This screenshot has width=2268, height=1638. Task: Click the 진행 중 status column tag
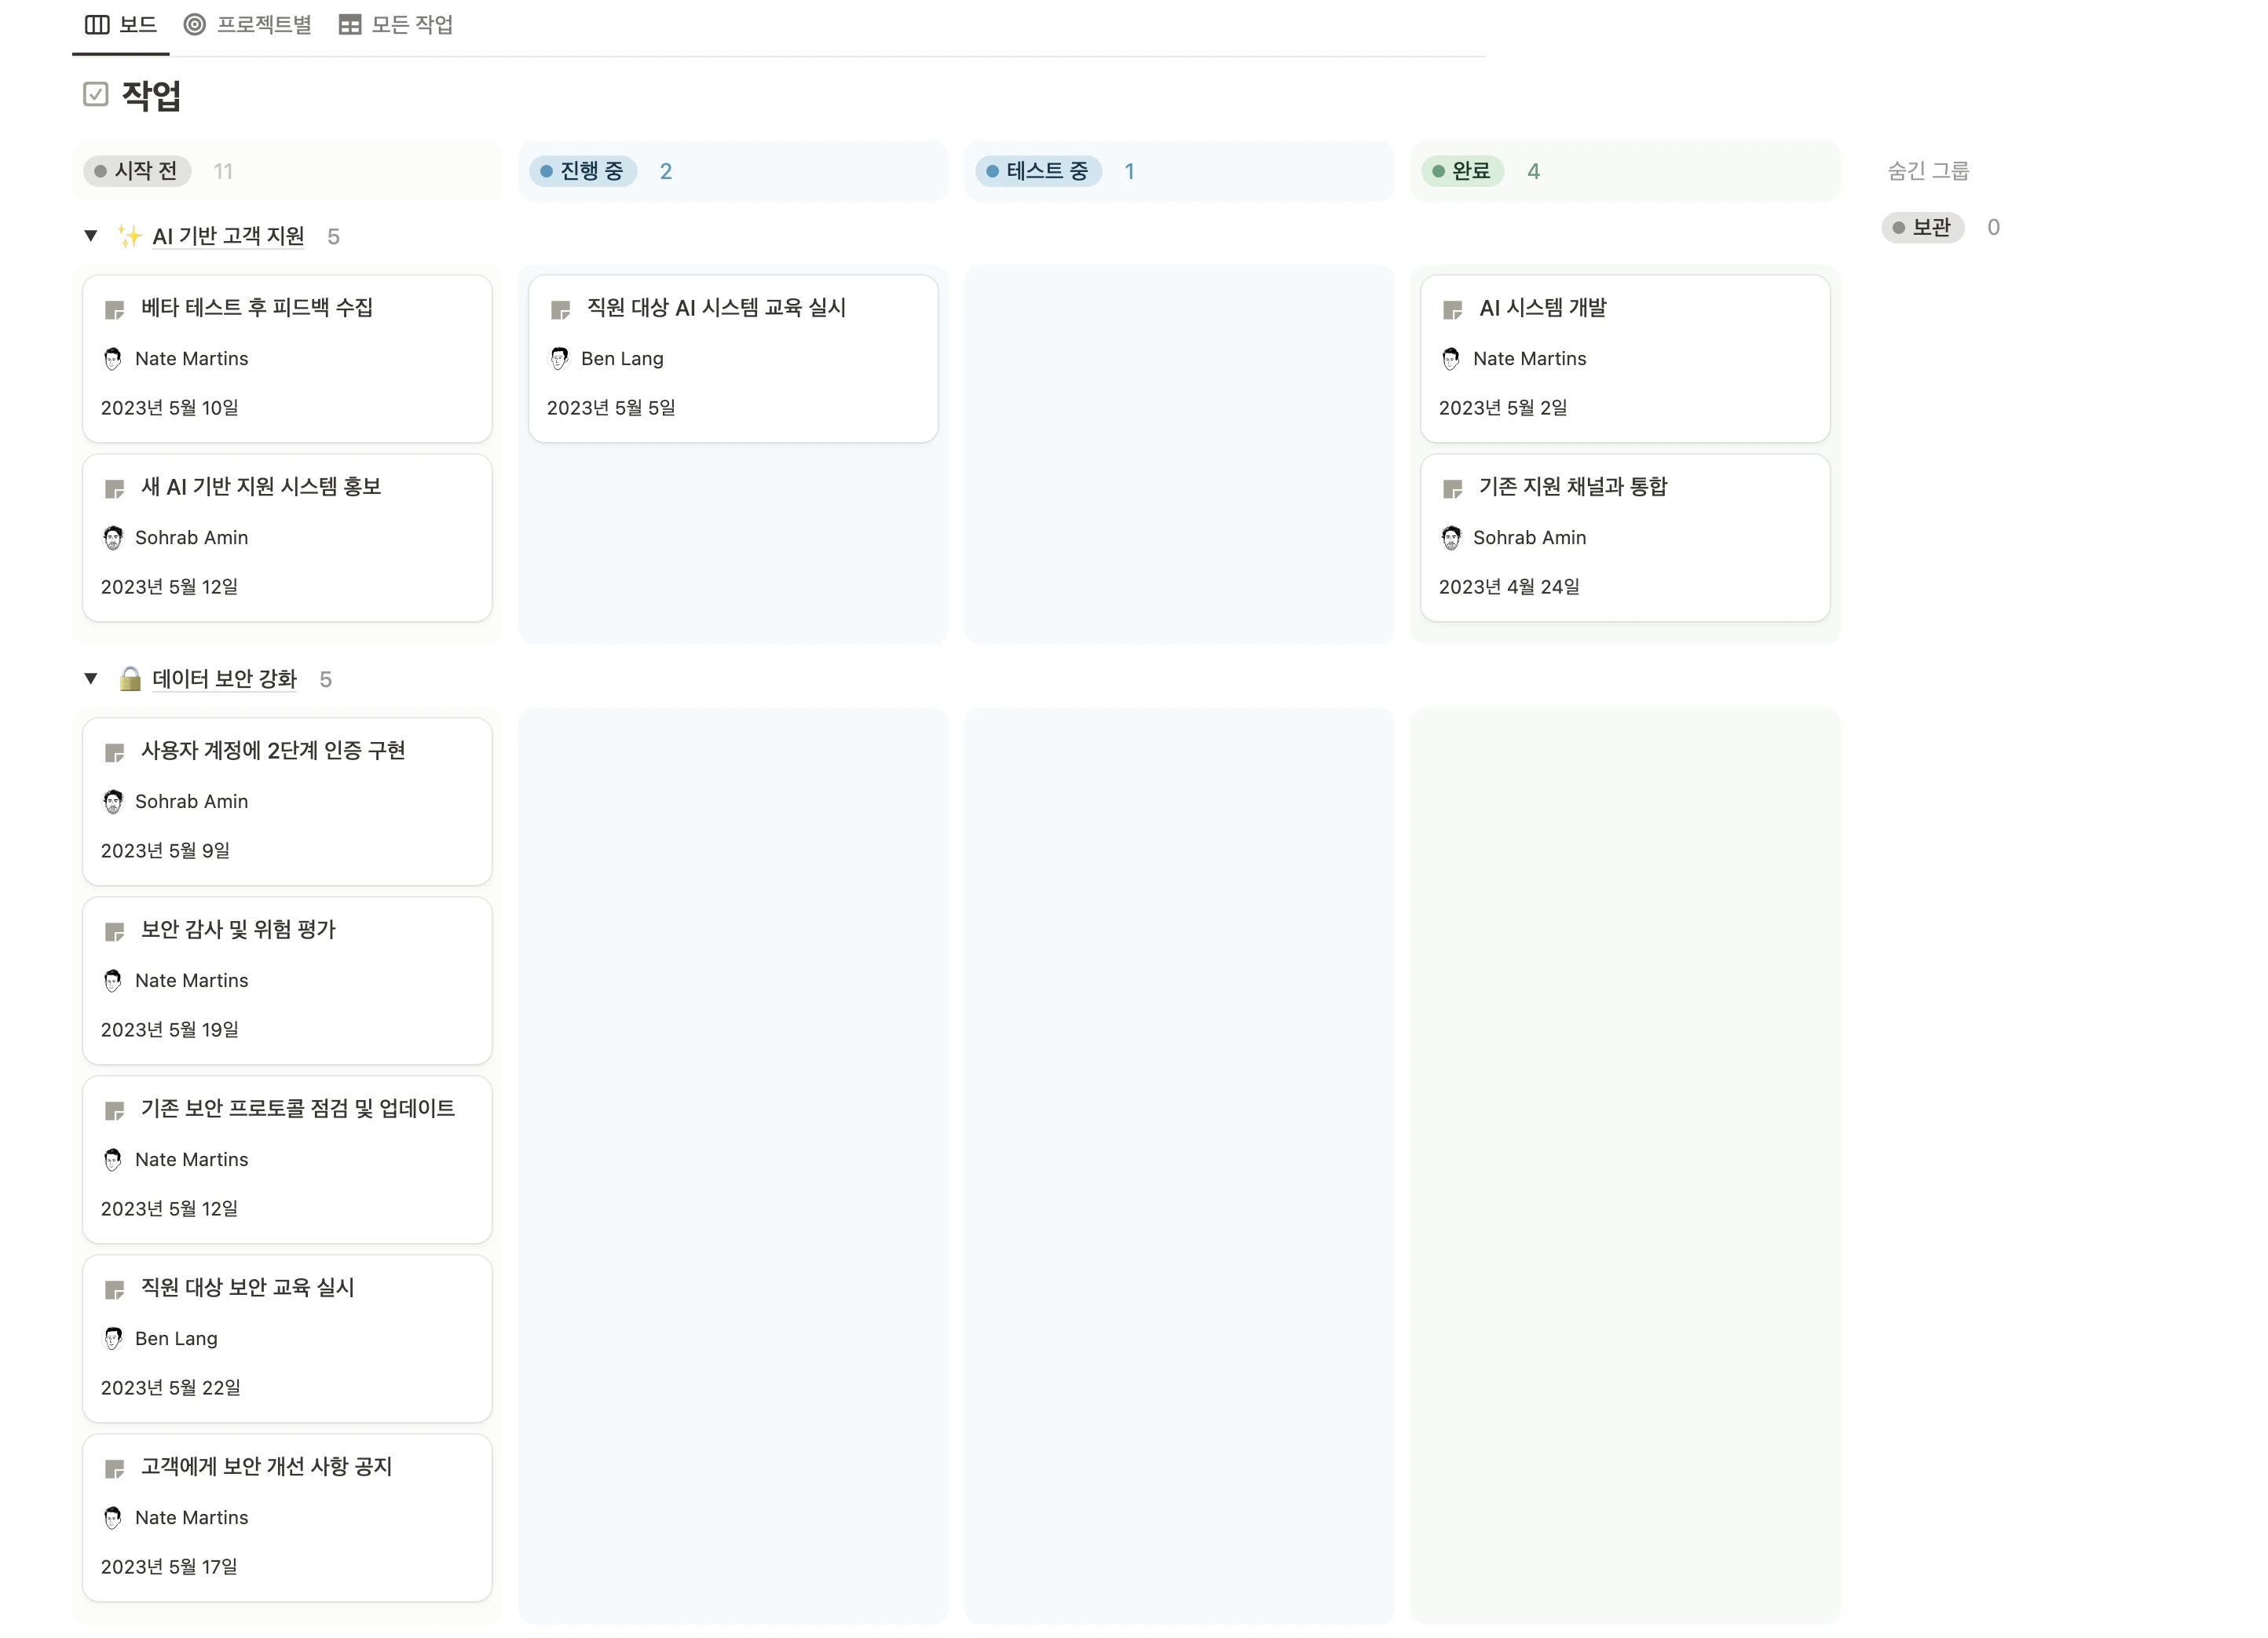click(x=583, y=171)
